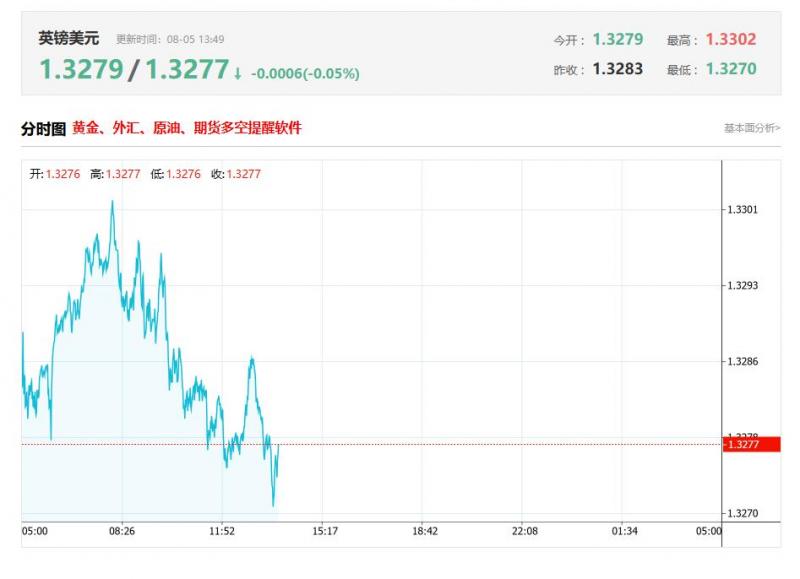Click the change value -0.0006(-0.05%)
Viewport: 800px width, 579px height.
(x=305, y=73)
